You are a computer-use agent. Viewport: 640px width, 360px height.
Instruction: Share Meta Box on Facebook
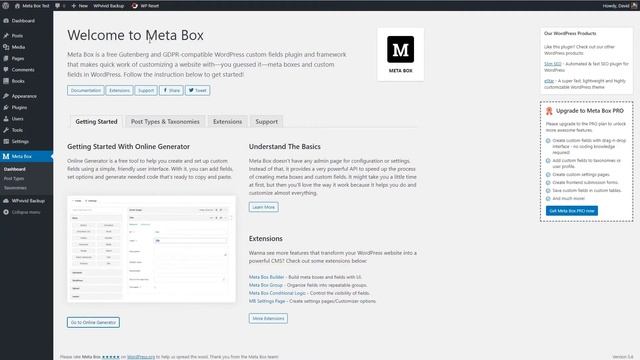point(171,90)
